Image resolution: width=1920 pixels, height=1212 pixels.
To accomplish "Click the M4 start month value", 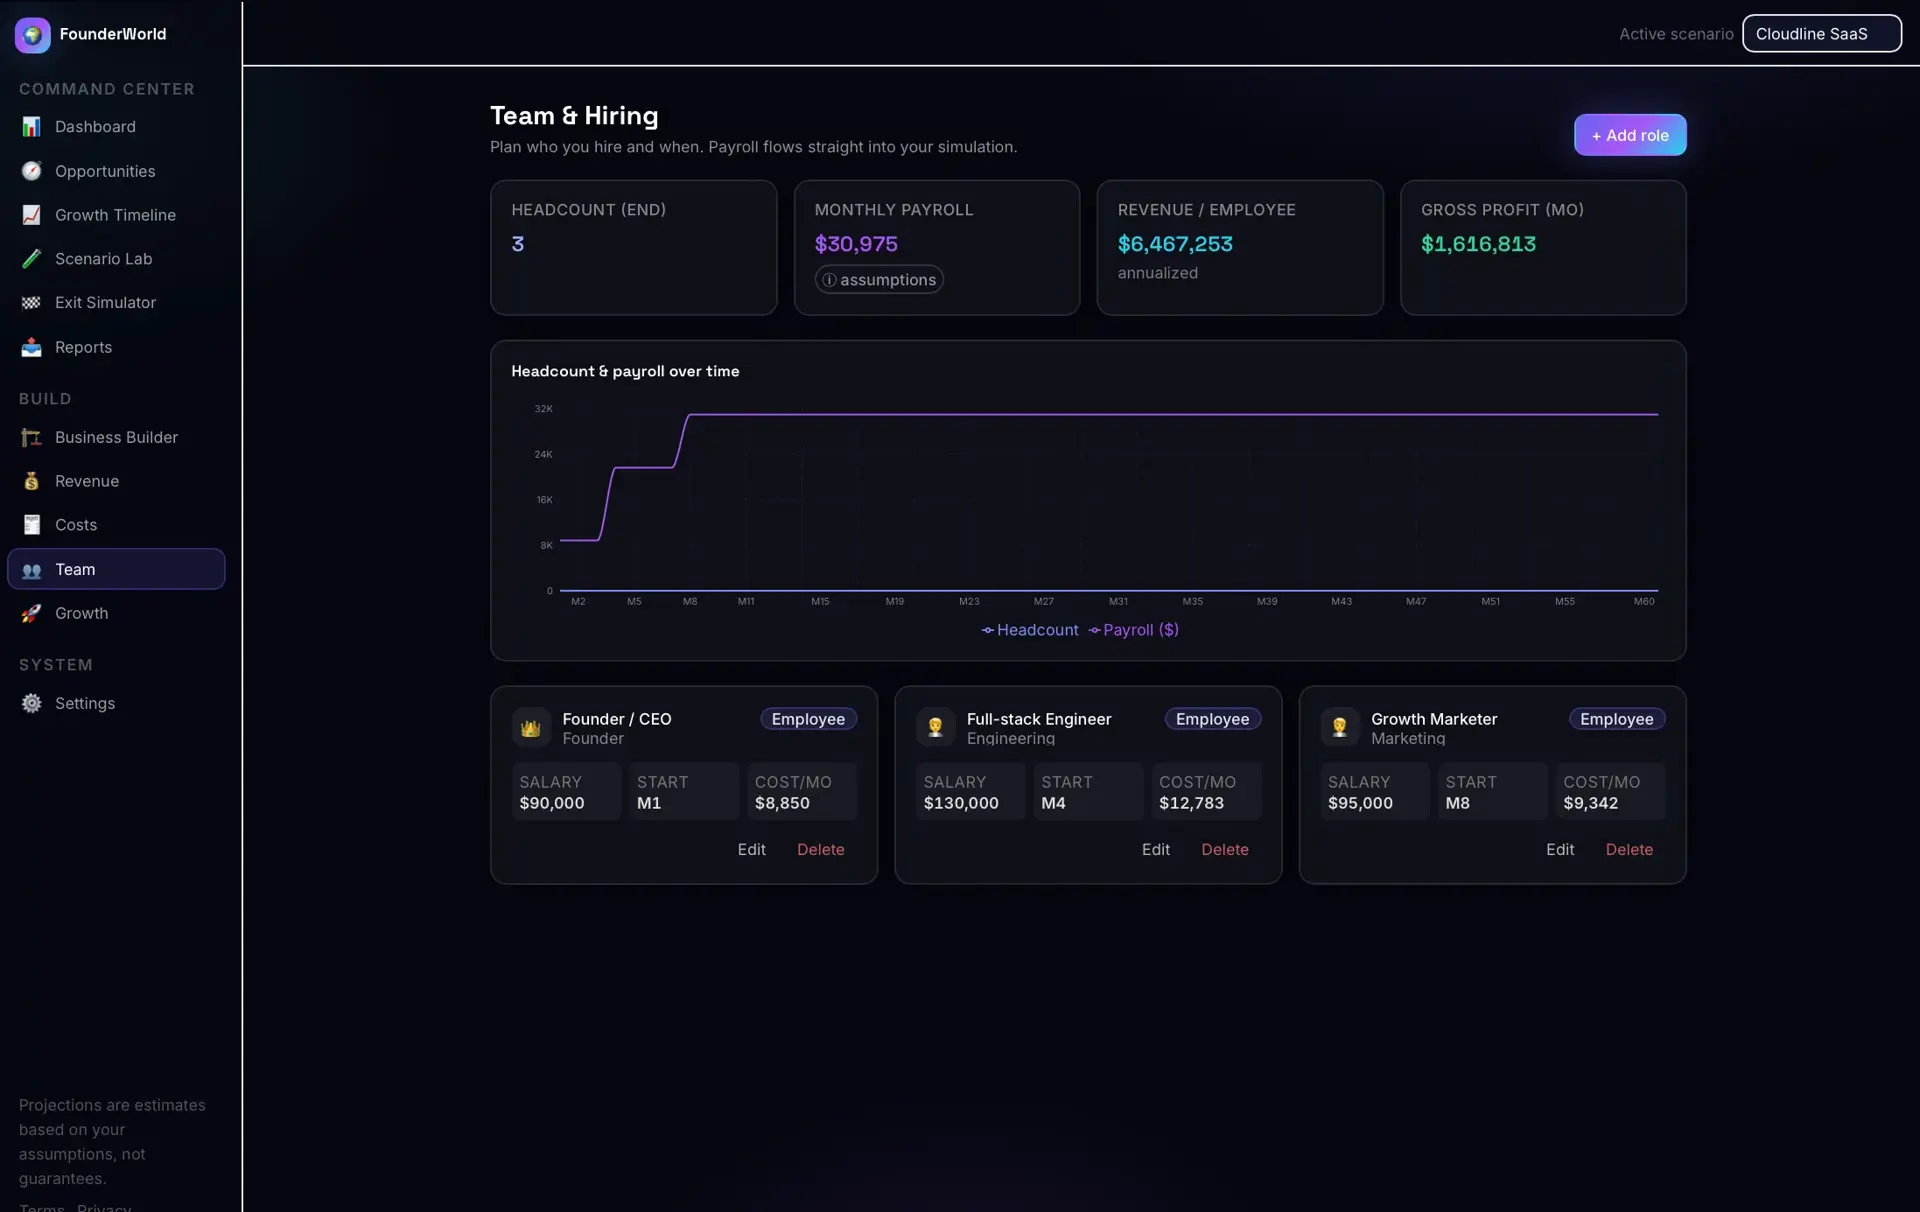I will [x=1053, y=804].
